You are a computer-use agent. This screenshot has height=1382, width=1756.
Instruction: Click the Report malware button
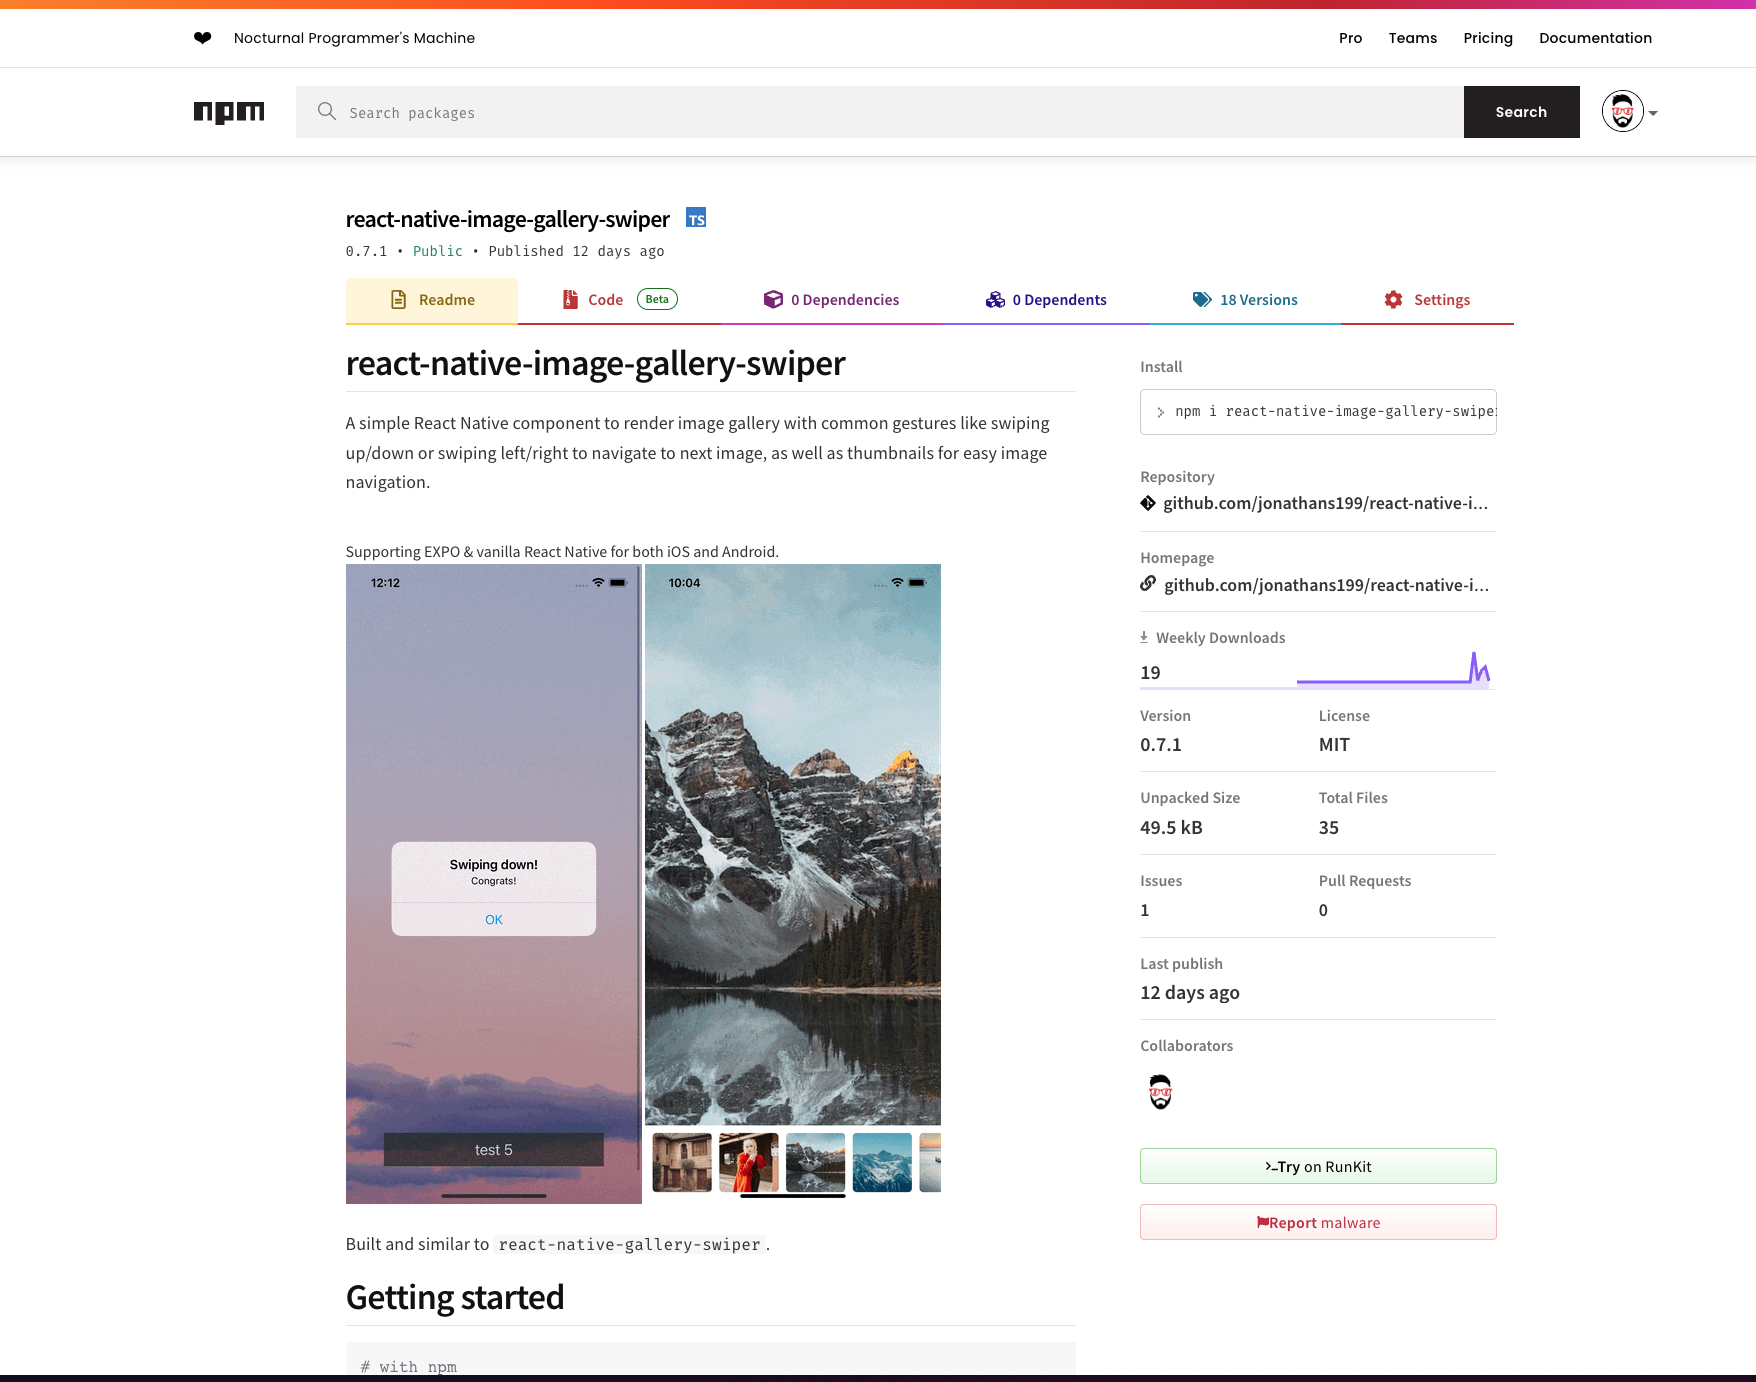pyautogui.click(x=1318, y=1222)
